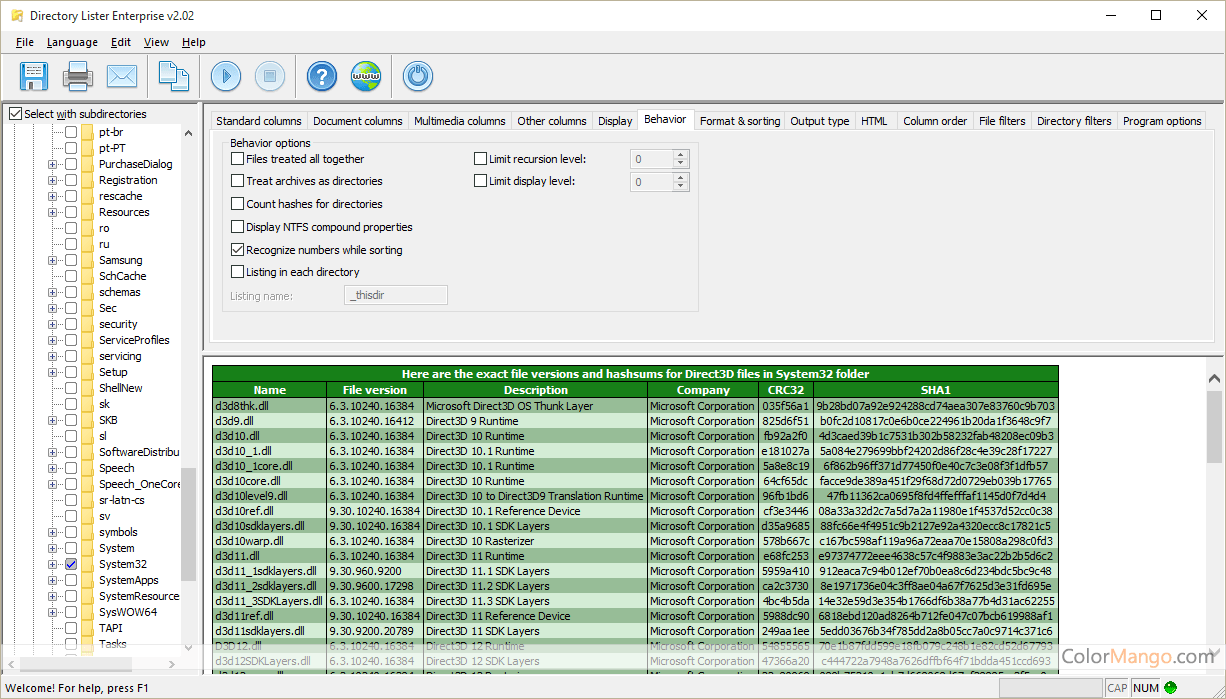1226x699 pixels.
Task: Click the Help question mark icon
Action: pyautogui.click(x=321, y=76)
